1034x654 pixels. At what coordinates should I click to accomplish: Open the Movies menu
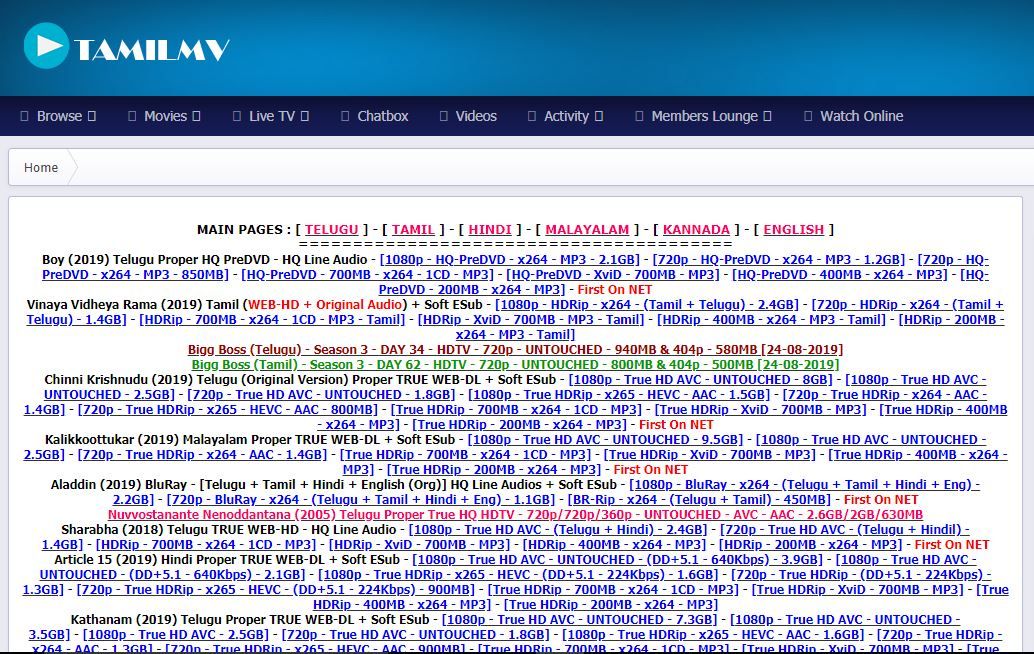pyautogui.click(x=164, y=116)
